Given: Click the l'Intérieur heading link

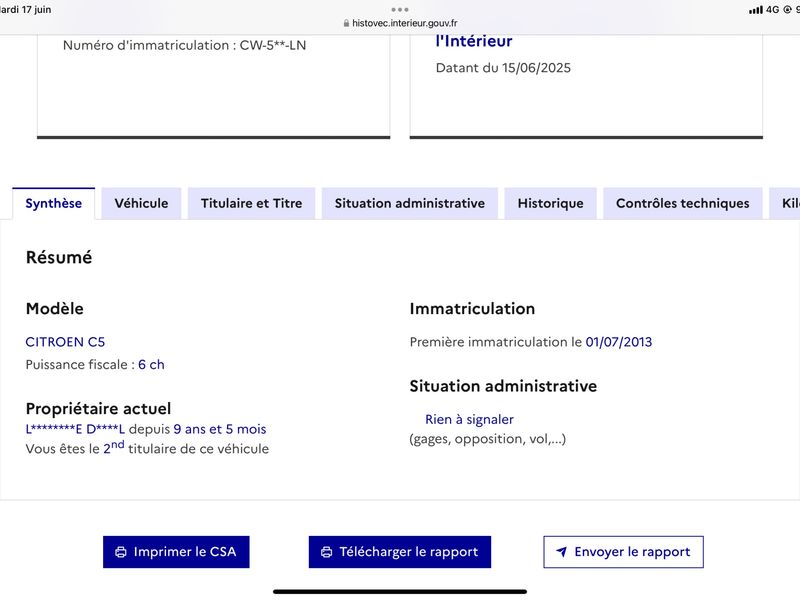Looking at the screenshot, I should 474,41.
